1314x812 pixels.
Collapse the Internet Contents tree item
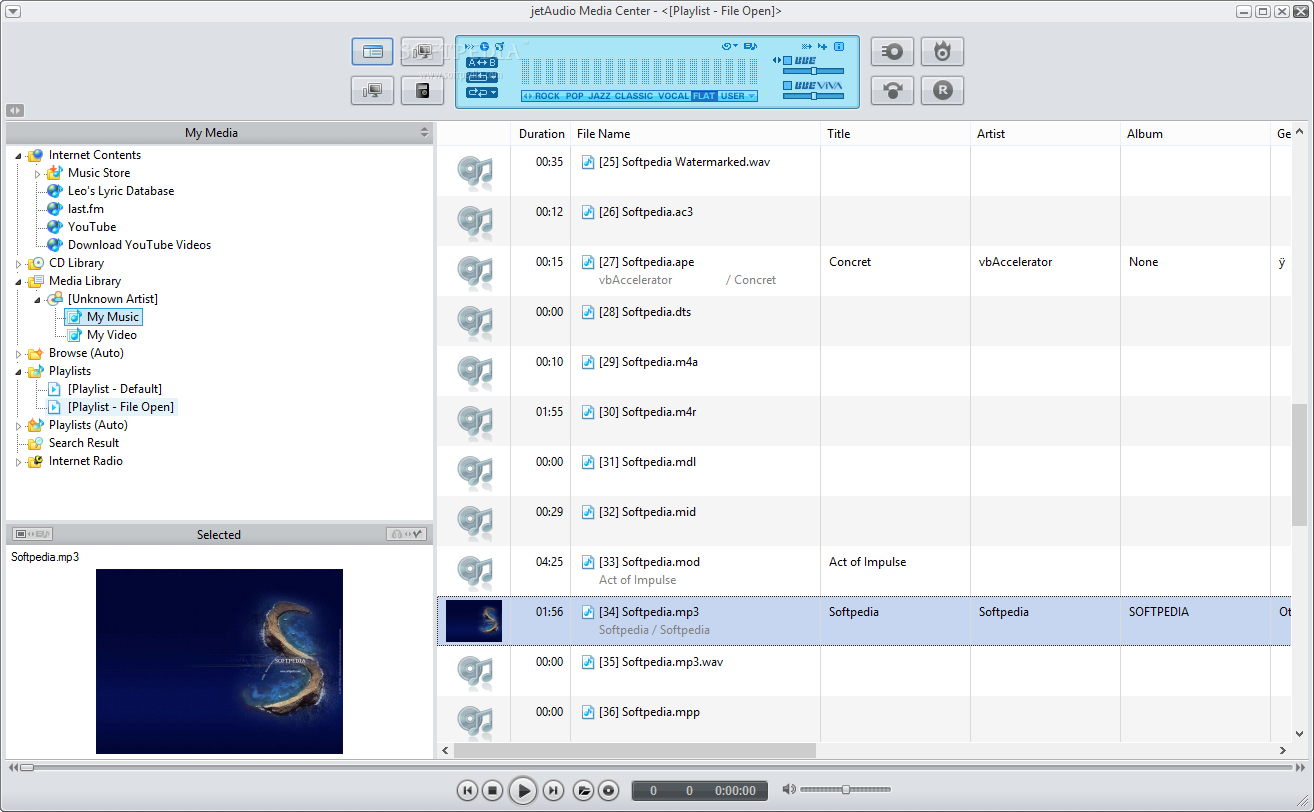click(18, 154)
